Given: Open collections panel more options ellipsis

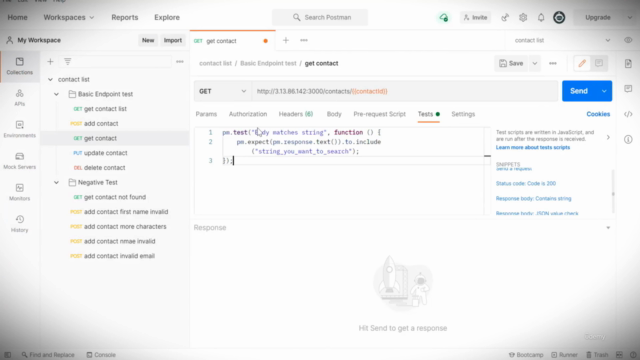Looking at the screenshot, I should pos(180,62).
